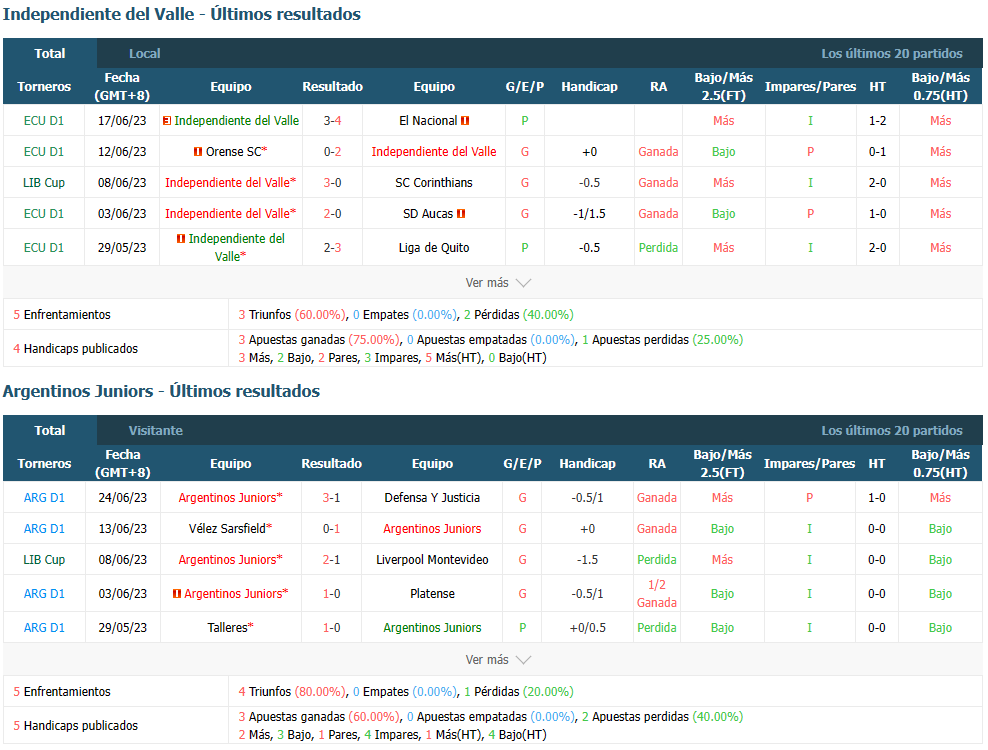The height and width of the screenshot is (750, 988).
Task: Expand Ver más under Argentinos Juniors results
Action: (x=498, y=659)
